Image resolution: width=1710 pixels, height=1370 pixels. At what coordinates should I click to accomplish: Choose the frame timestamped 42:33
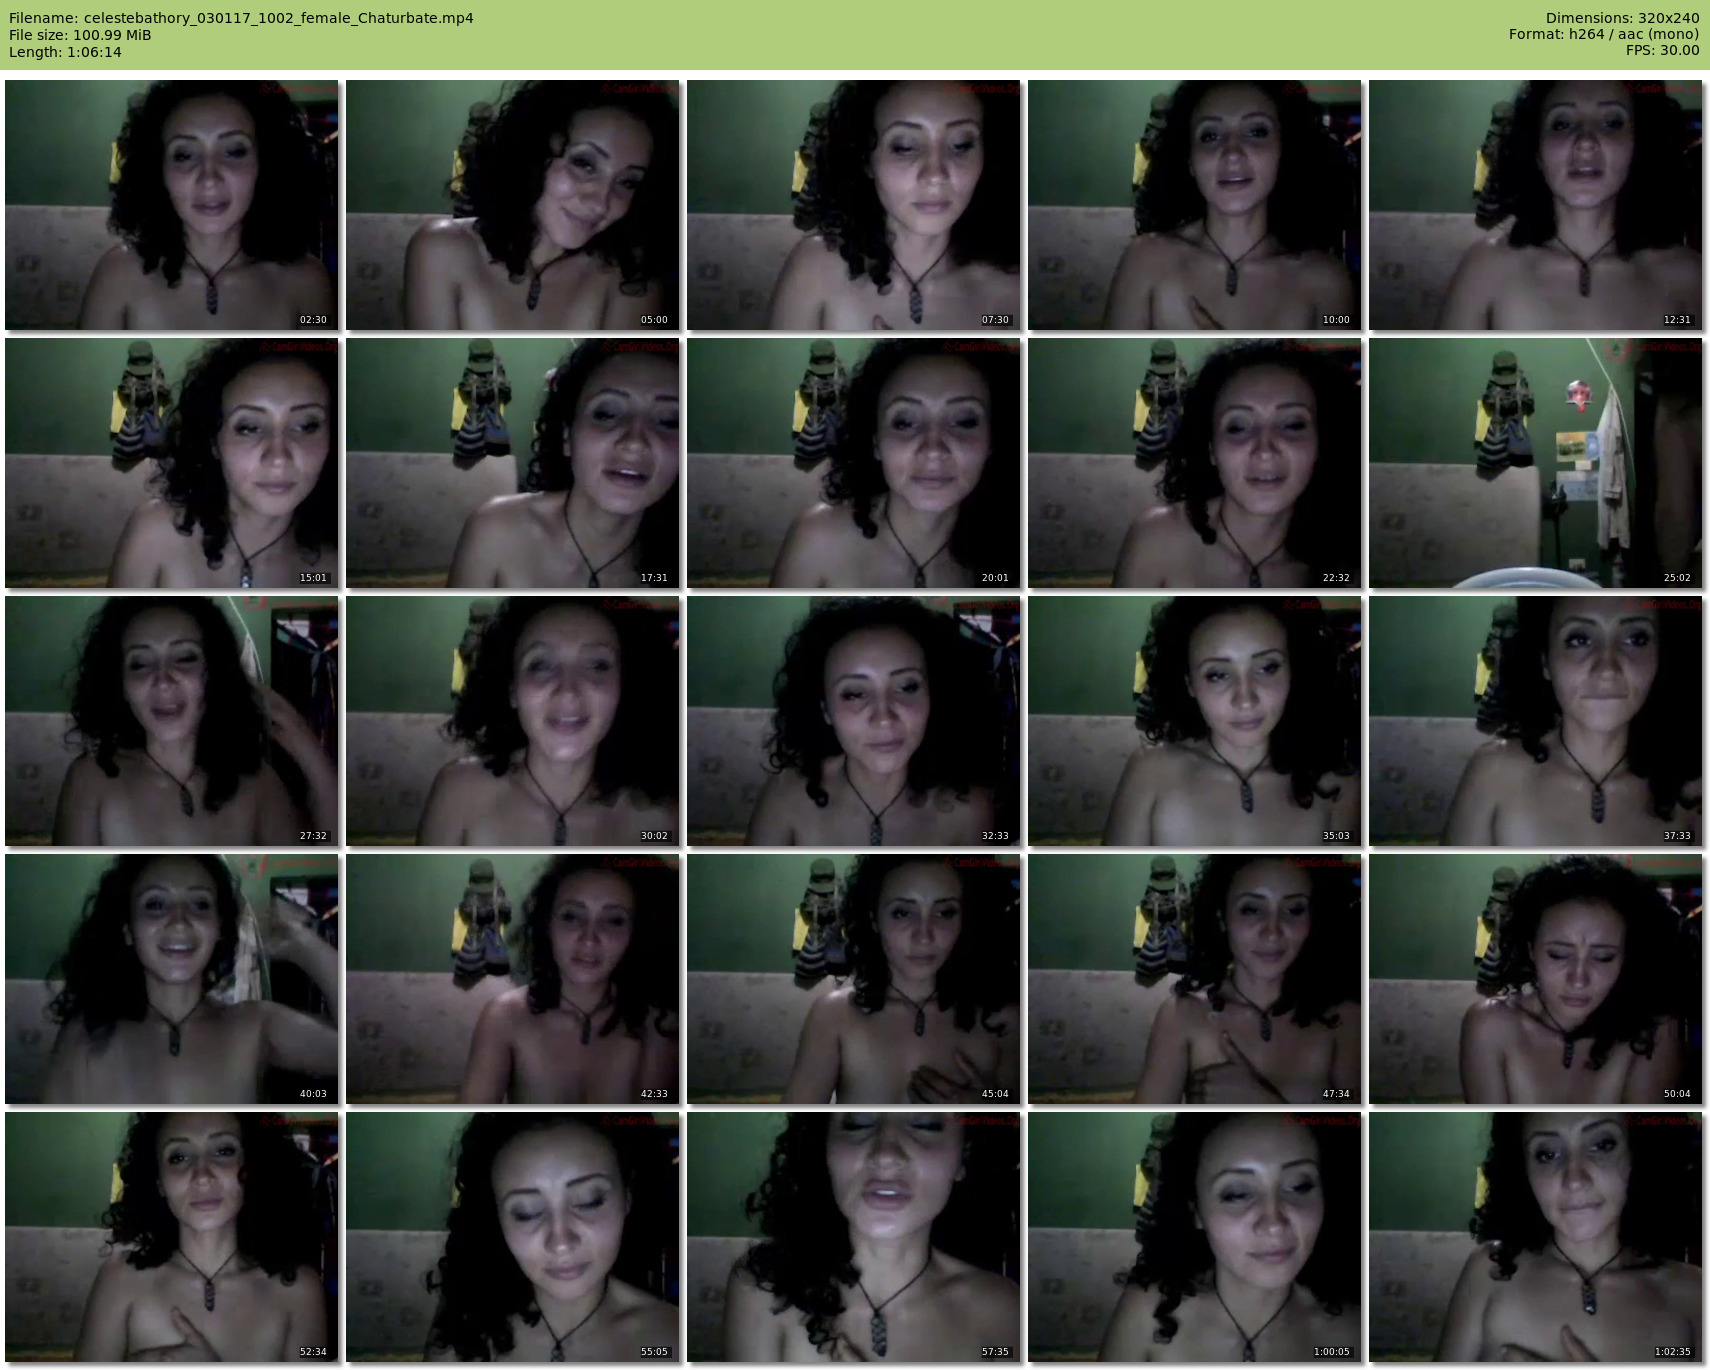513,979
